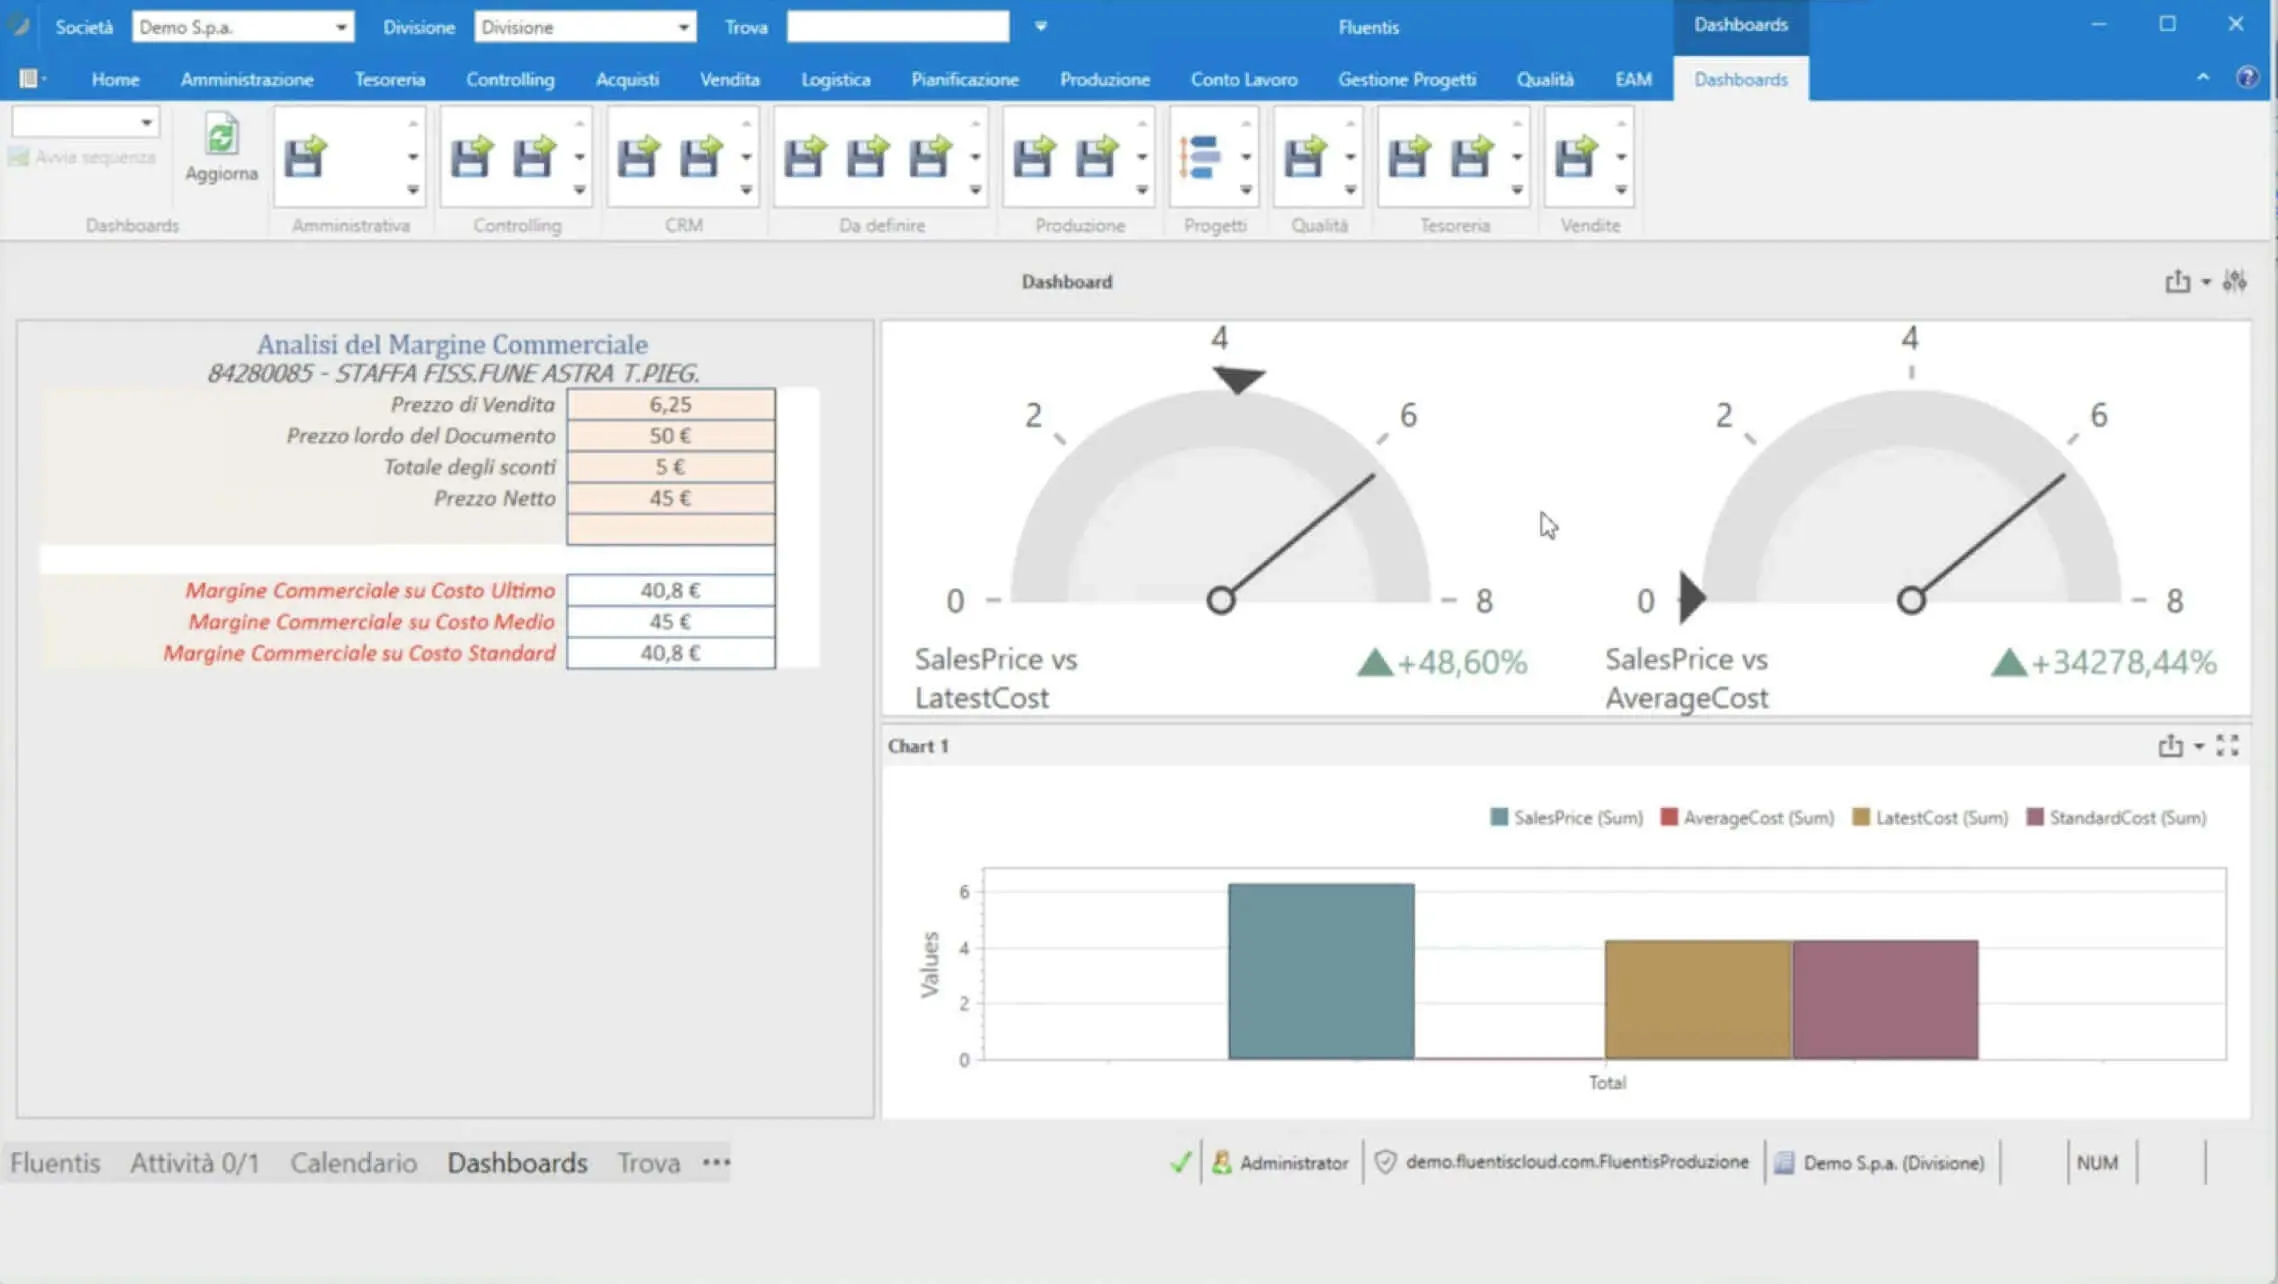Open the Vendite dashboard icon
Image resolution: width=2278 pixels, height=1284 pixels.
pyautogui.click(x=1576, y=157)
